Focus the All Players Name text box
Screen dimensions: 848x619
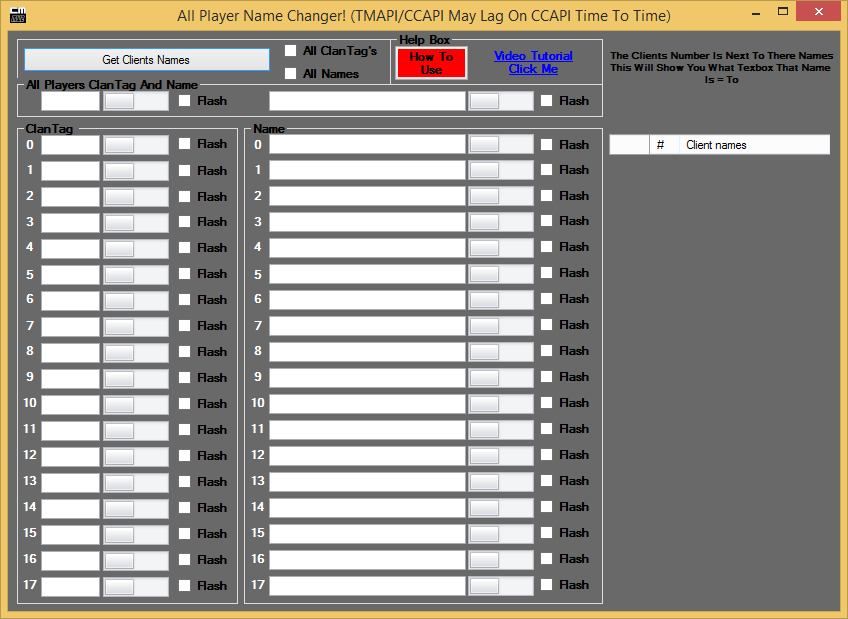tap(367, 101)
